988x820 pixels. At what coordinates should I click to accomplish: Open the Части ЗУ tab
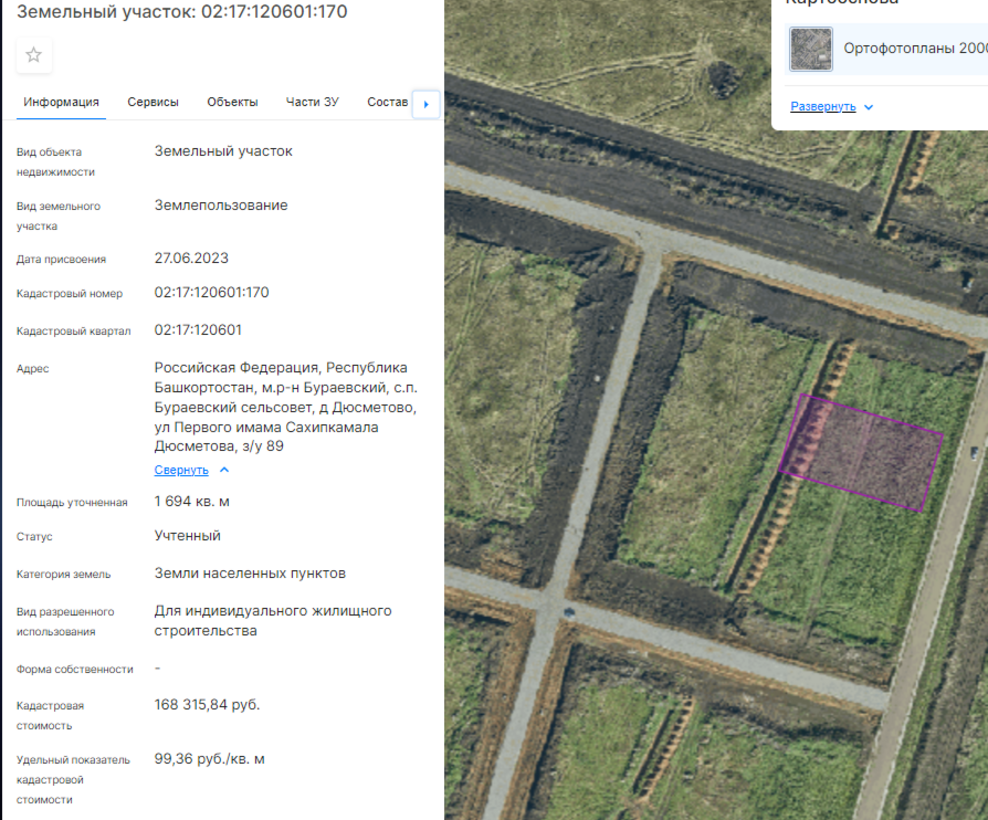(x=313, y=102)
